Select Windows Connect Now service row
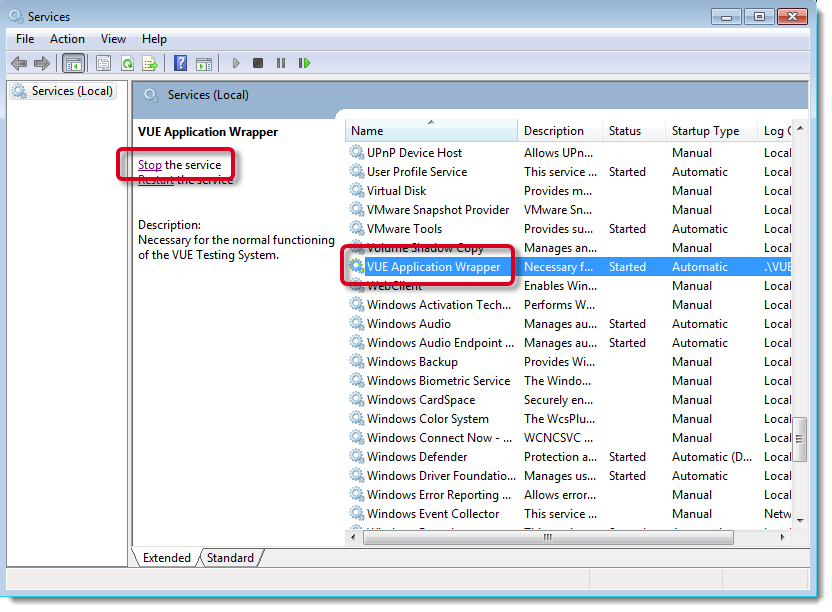 (x=569, y=437)
